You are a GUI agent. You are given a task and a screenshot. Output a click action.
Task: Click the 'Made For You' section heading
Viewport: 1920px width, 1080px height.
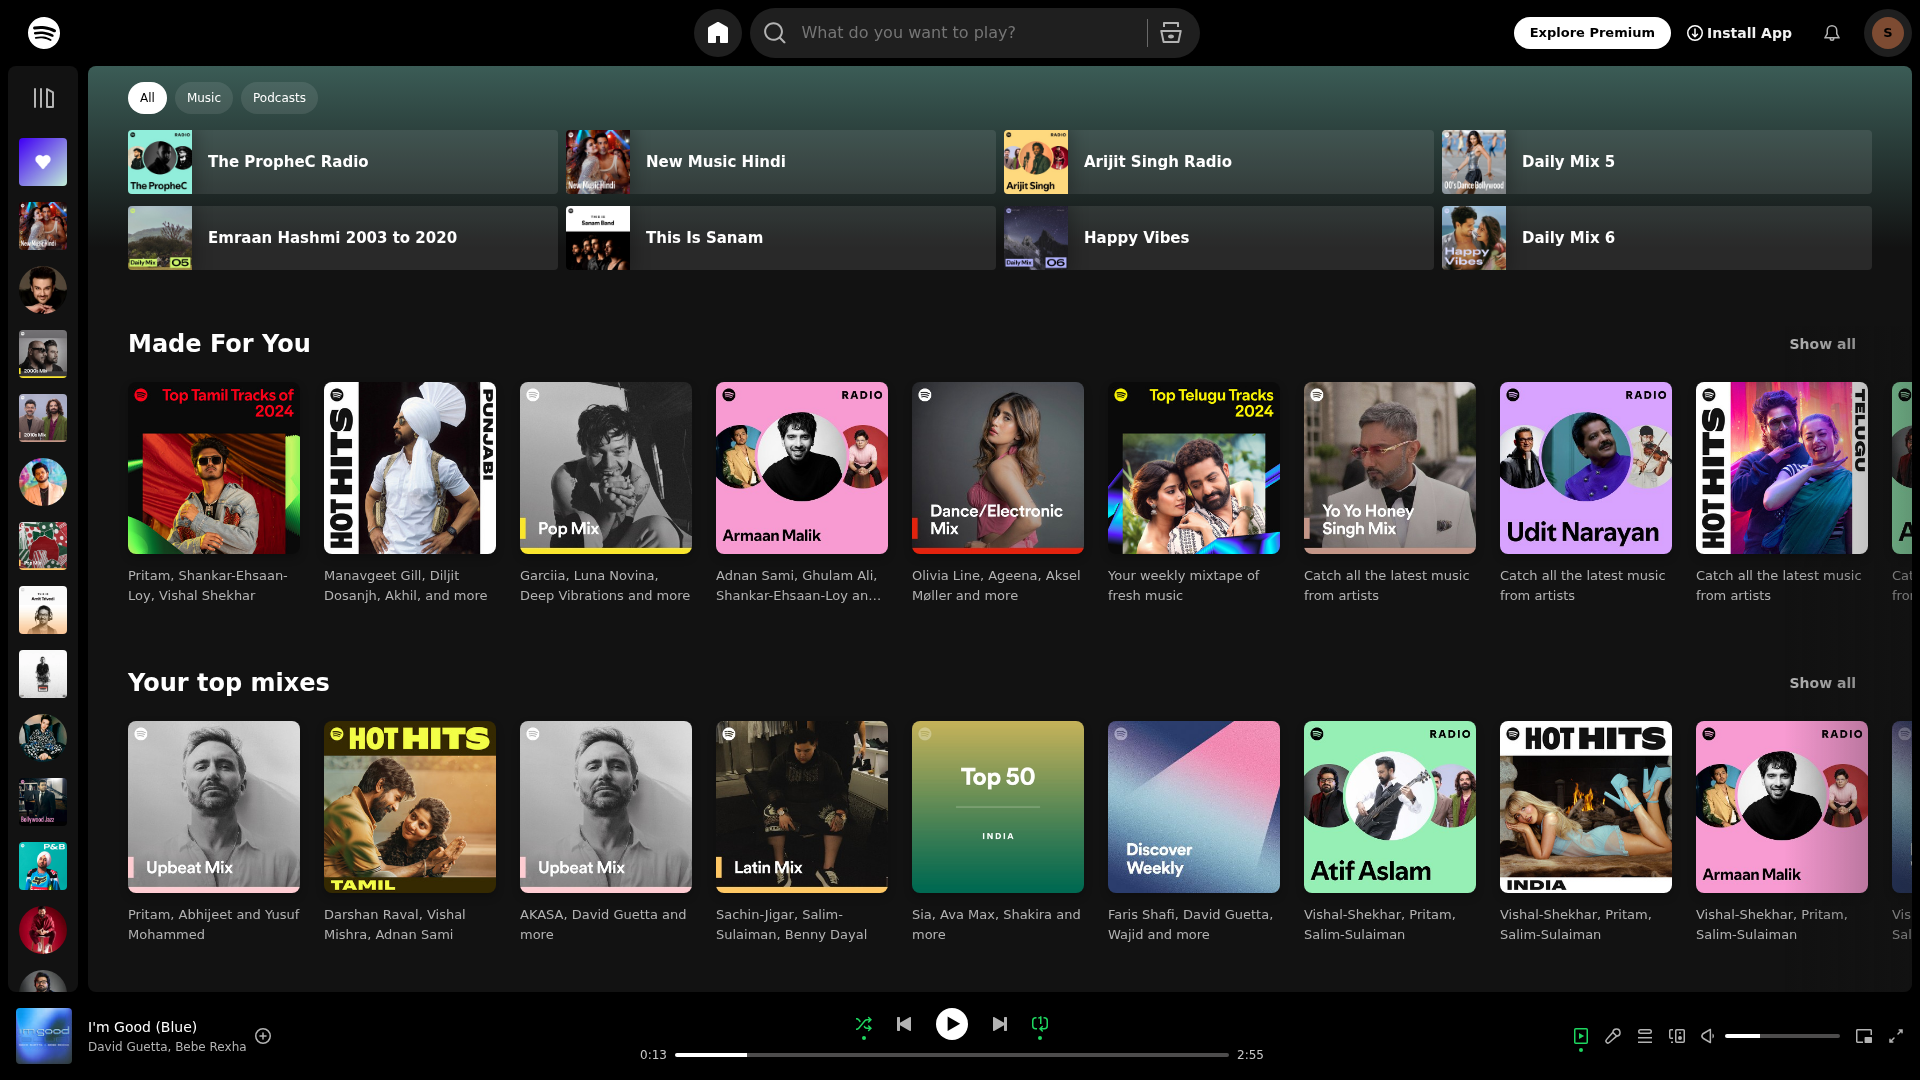[x=219, y=344]
